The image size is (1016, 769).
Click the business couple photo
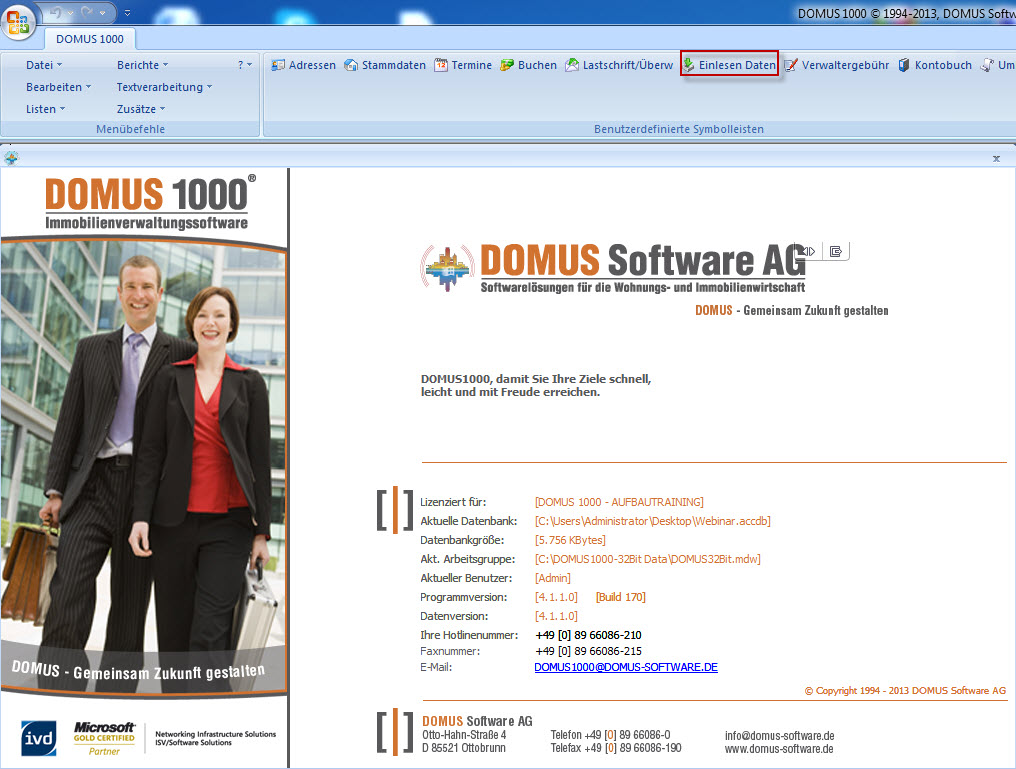pos(144,466)
